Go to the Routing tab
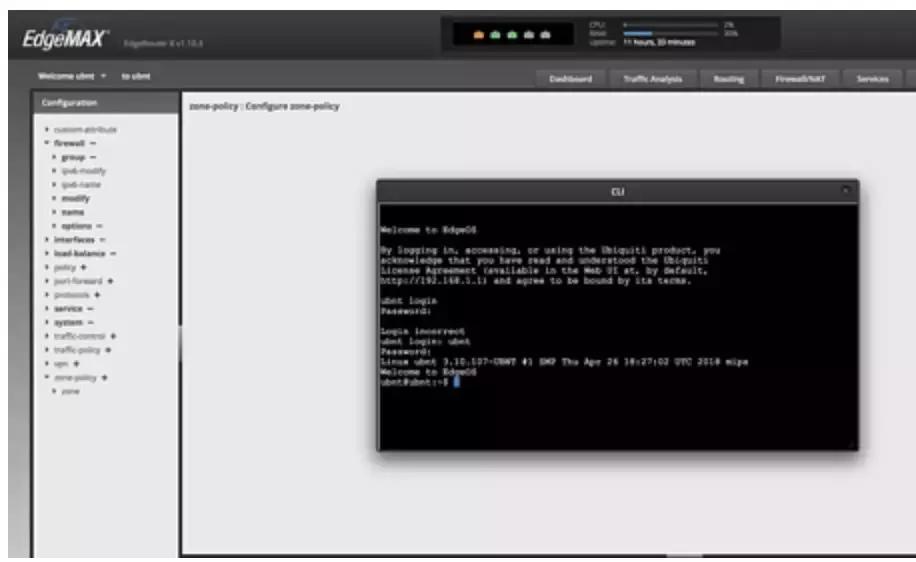The height and width of the screenshot is (562, 916). [729, 79]
